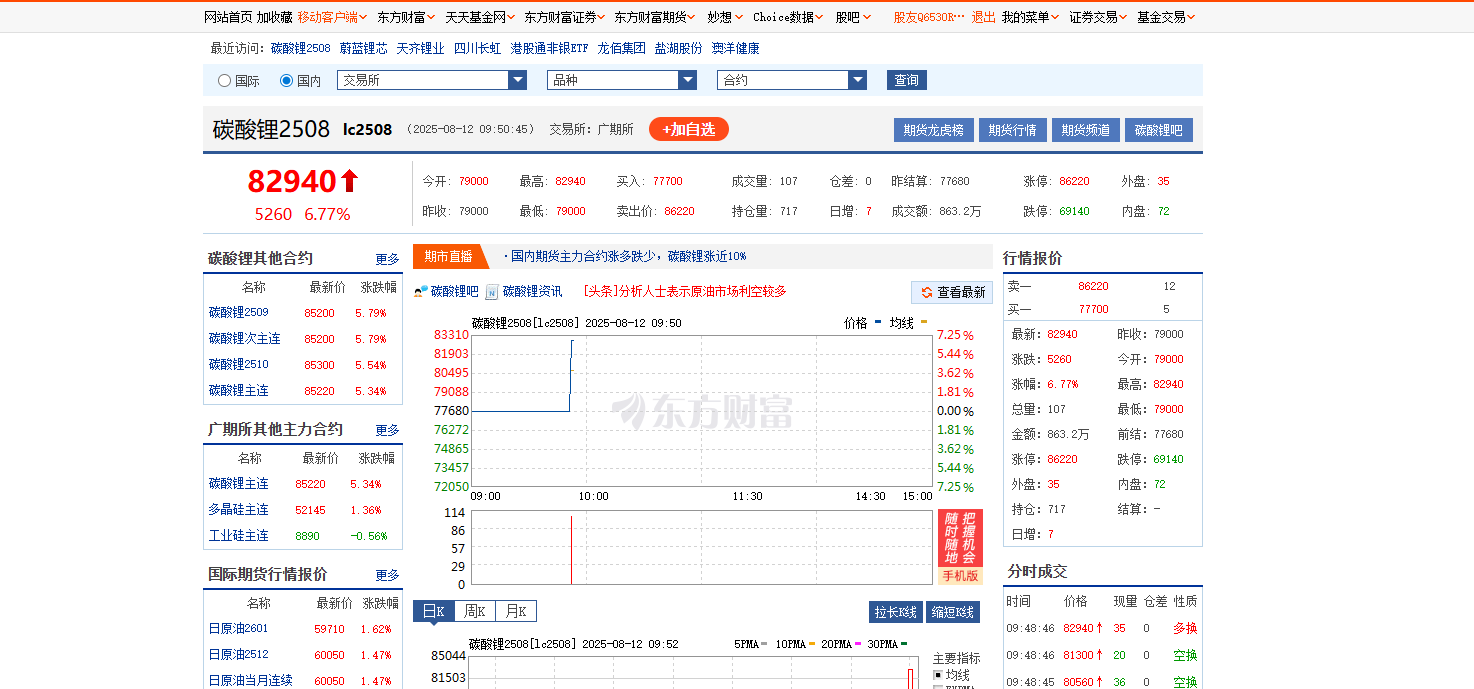Click 查看最新 button
Viewport: 1474px width, 689px height.
tap(952, 292)
